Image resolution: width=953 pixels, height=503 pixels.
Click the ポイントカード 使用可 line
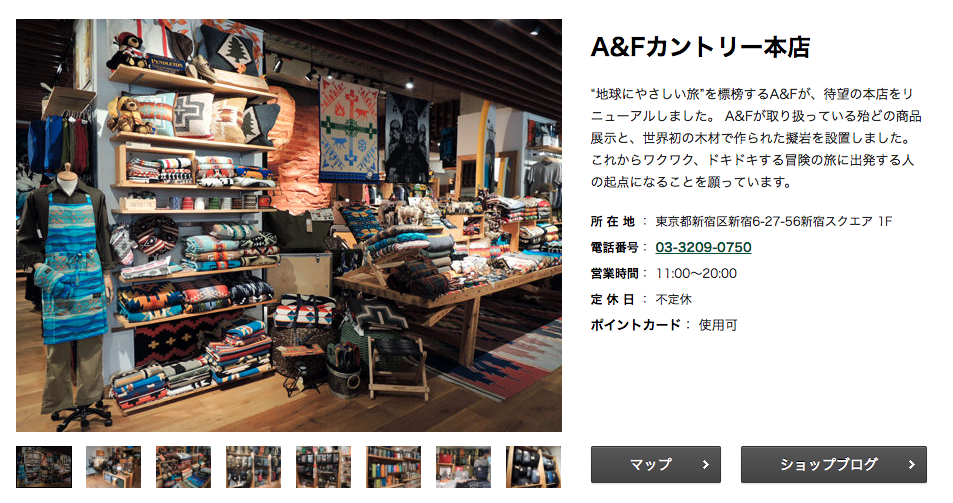(x=664, y=325)
